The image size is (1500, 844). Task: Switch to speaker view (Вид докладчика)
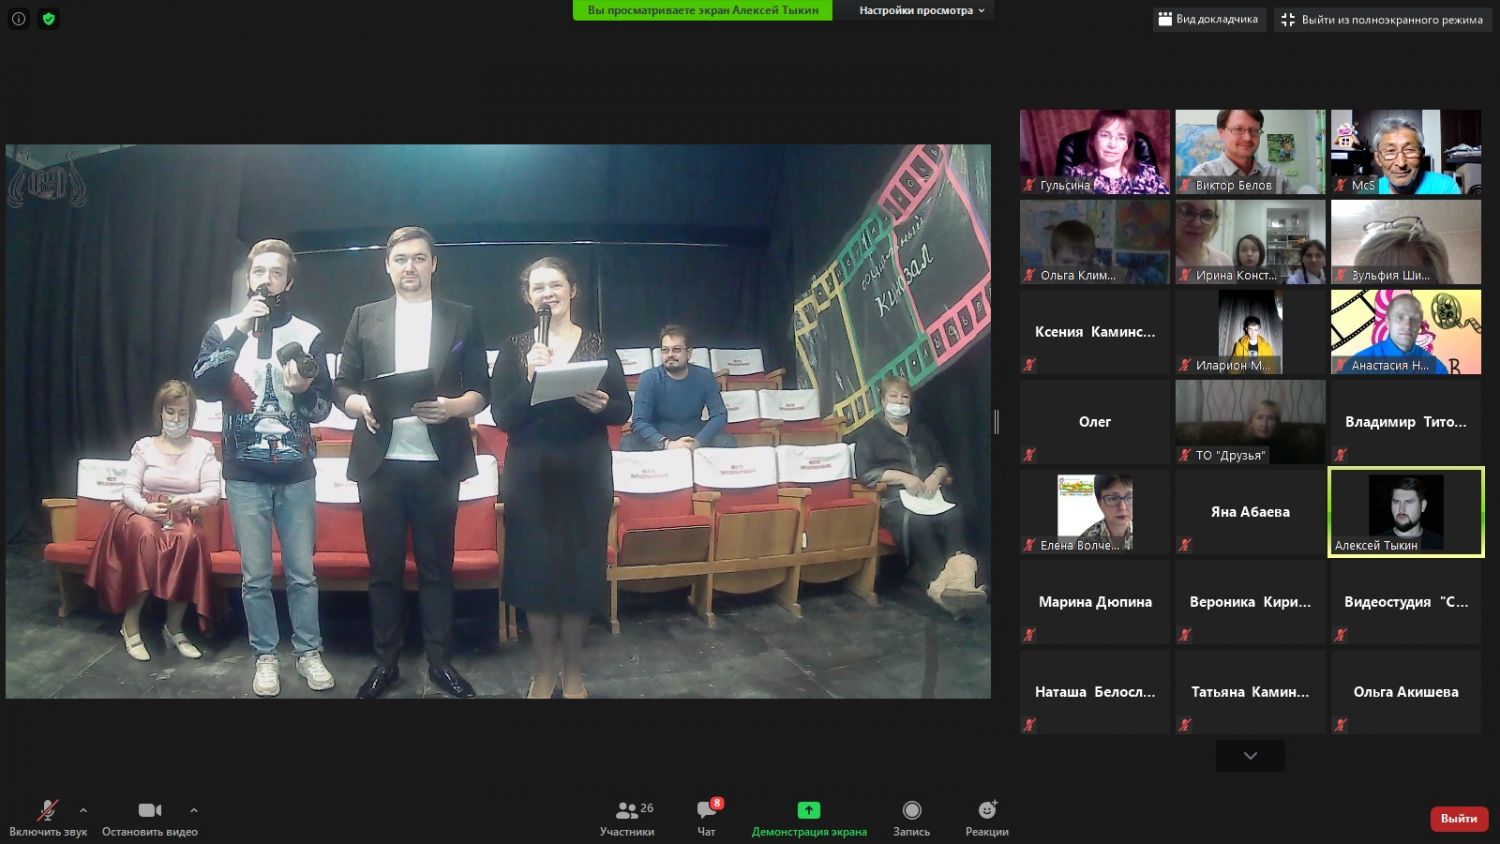click(x=1208, y=19)
